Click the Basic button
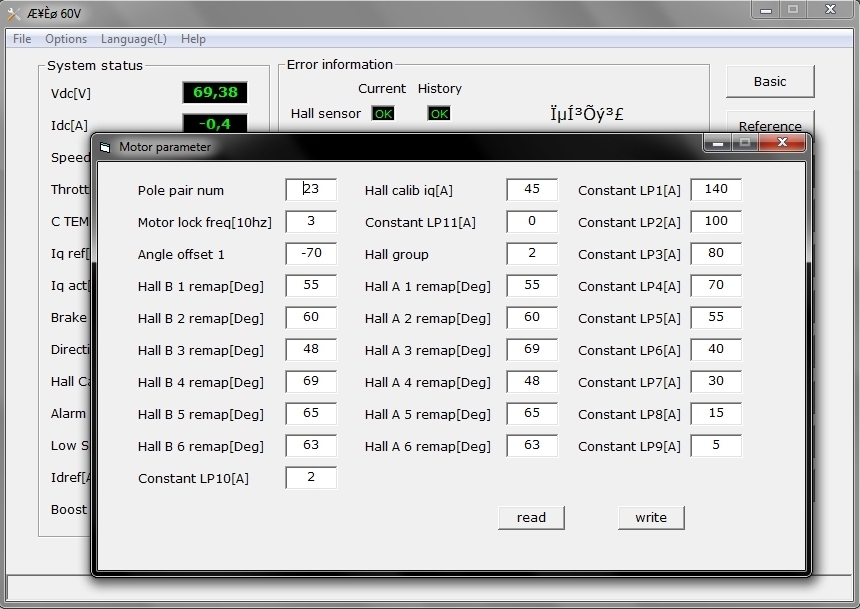The image size is (860, 609). click(x=769, y=82)
